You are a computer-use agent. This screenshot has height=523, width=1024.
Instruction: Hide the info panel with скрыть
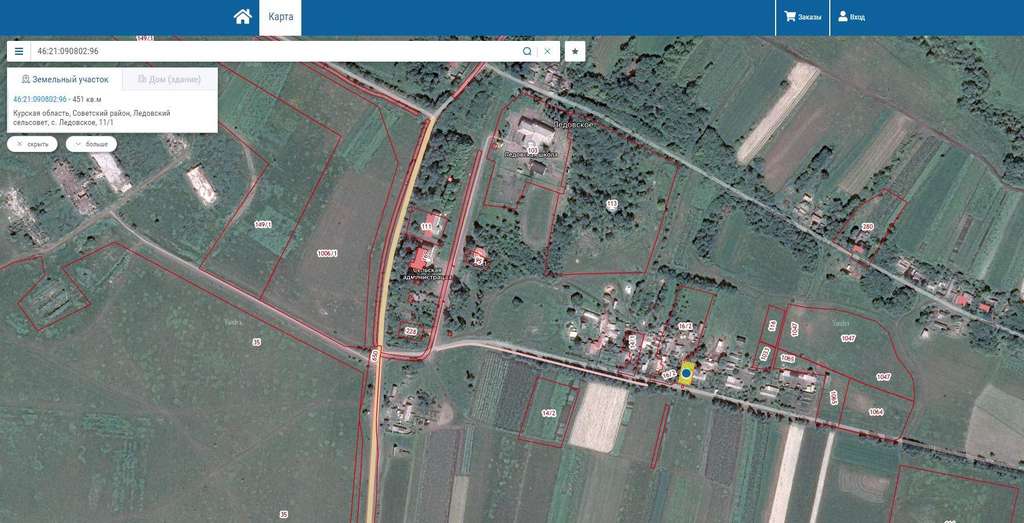33,144
